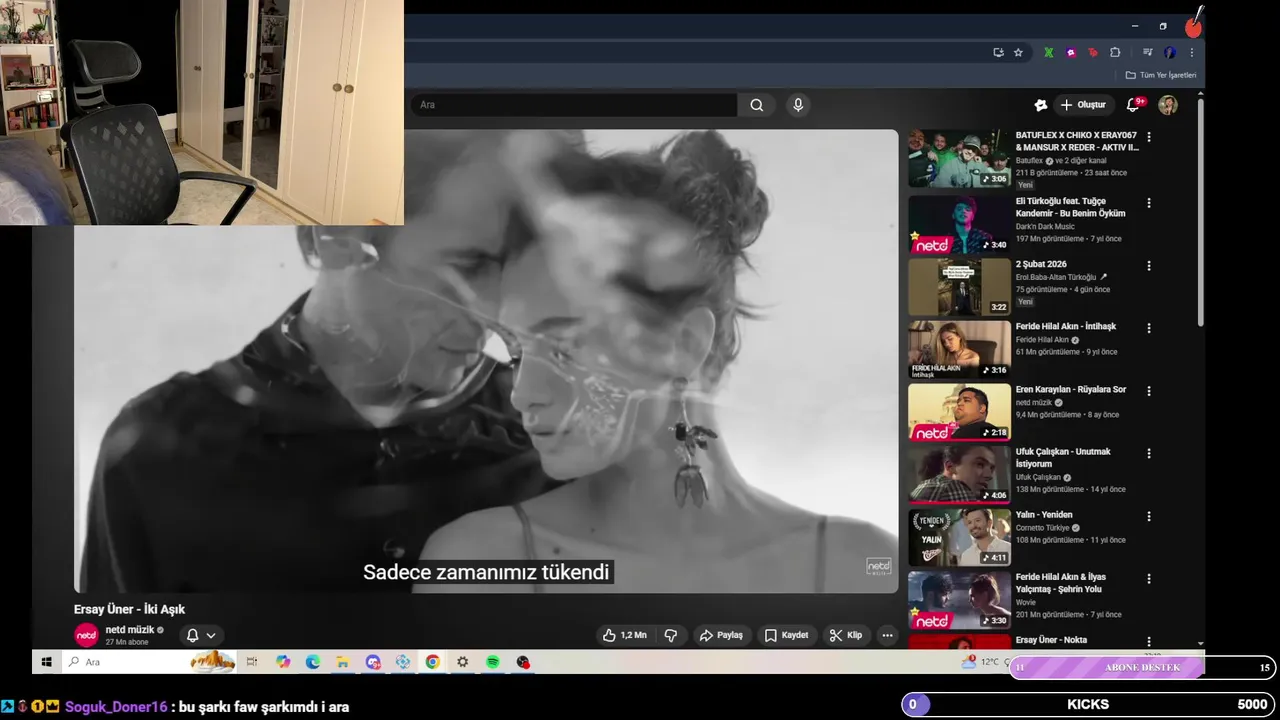
Task: Open the Extensions puzzle icon
Action: pos(1116,52)
